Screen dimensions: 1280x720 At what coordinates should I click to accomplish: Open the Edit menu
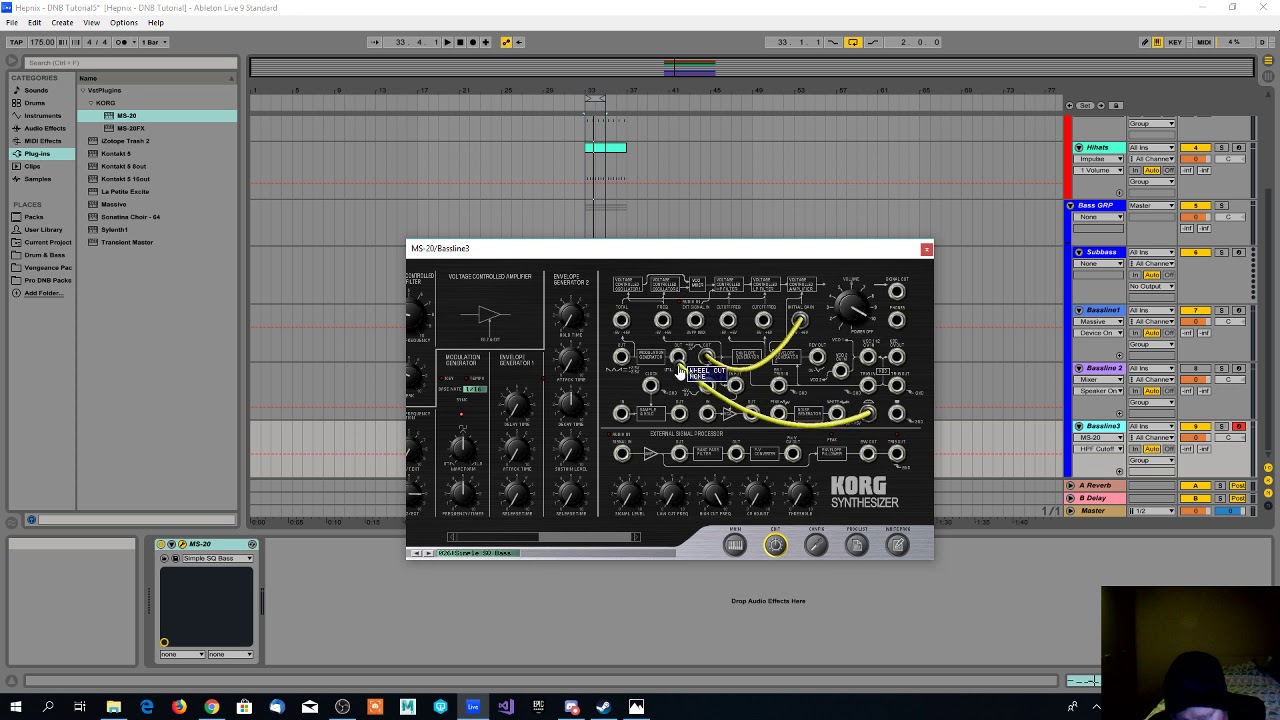click(x=35, y=22)
